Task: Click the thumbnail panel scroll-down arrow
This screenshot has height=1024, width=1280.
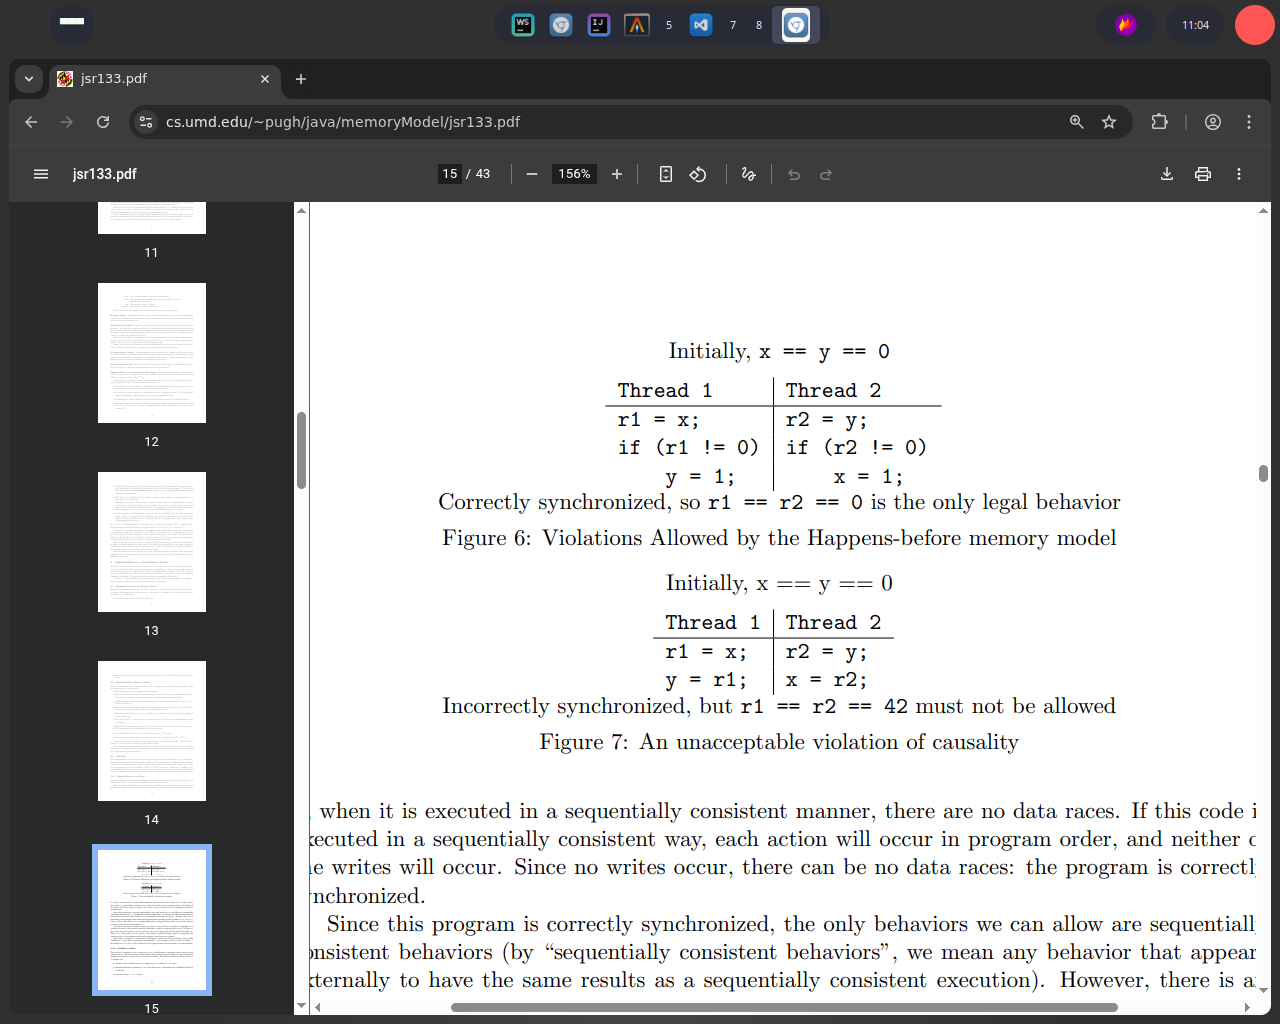Action: 301,1006
